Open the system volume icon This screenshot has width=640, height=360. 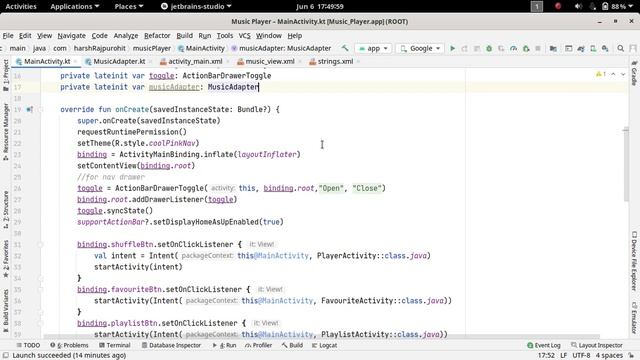[578, 6]
